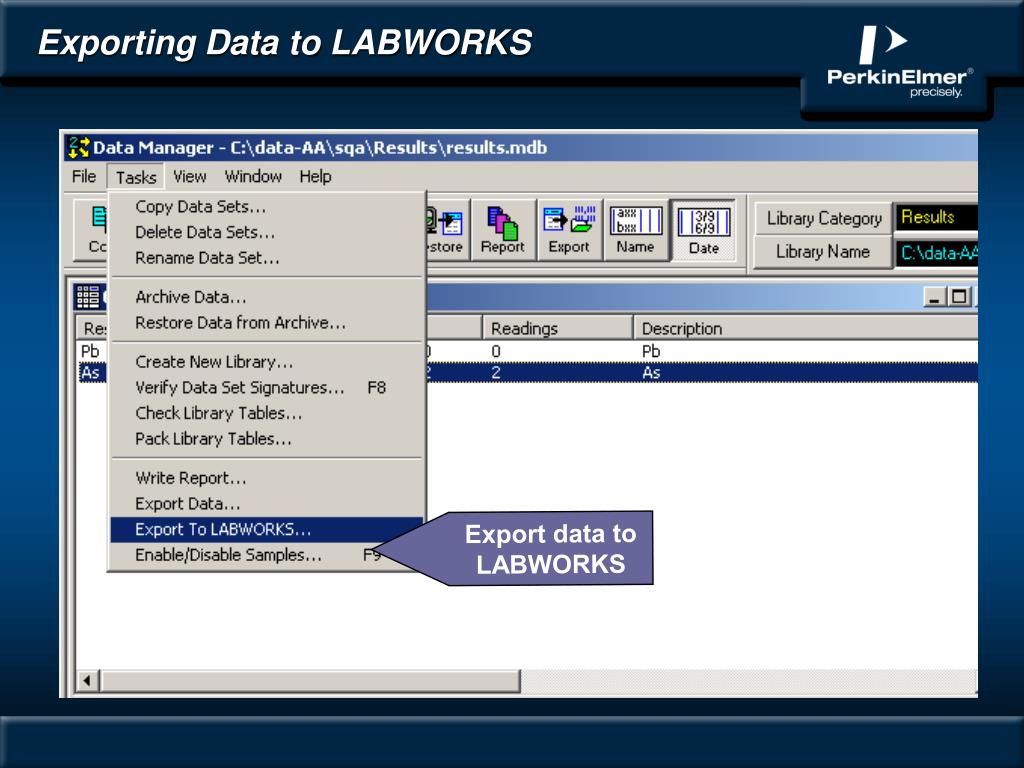The image size is (1024, 768).
Task: Maximize the inner library window
Action: click(x=959, y=297)
